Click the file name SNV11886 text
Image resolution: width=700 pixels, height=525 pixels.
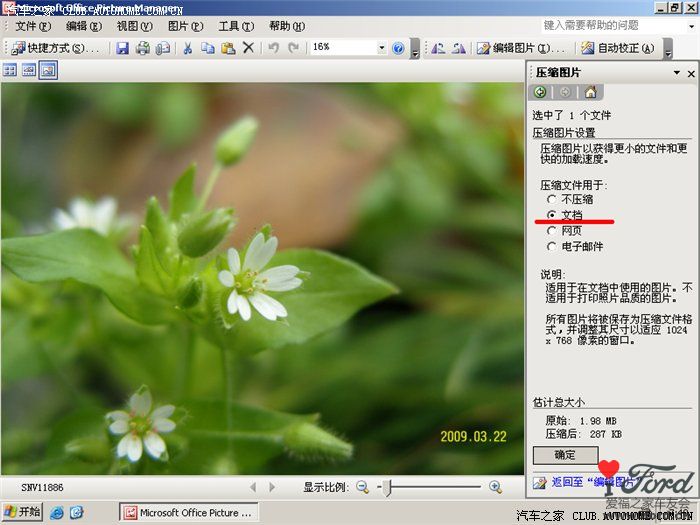pos(42,488)
